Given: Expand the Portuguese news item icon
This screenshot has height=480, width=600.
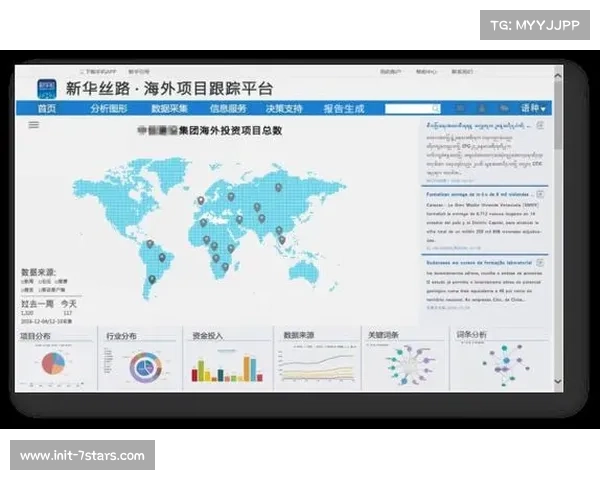Looking at the screenshot, I should click(540, 263).
